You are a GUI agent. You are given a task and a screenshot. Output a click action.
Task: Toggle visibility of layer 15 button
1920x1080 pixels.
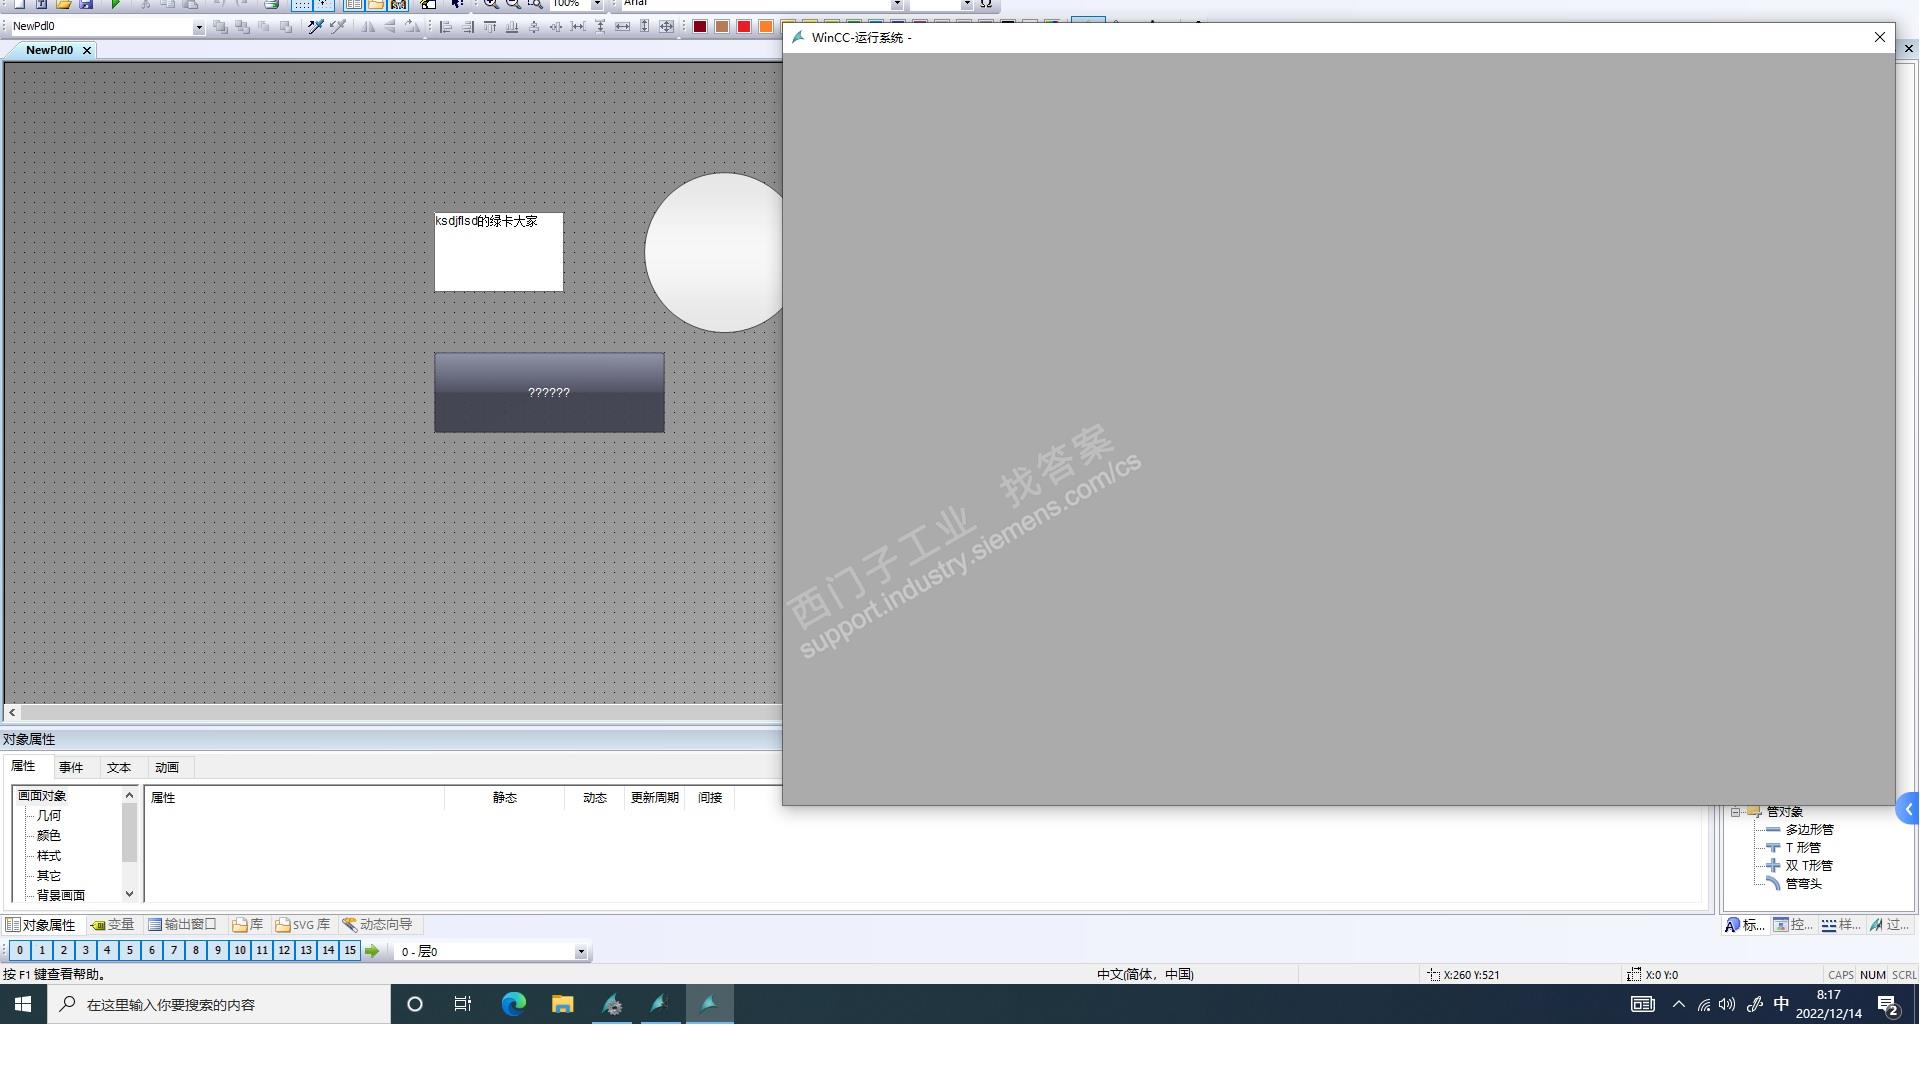tap(350, 951)
